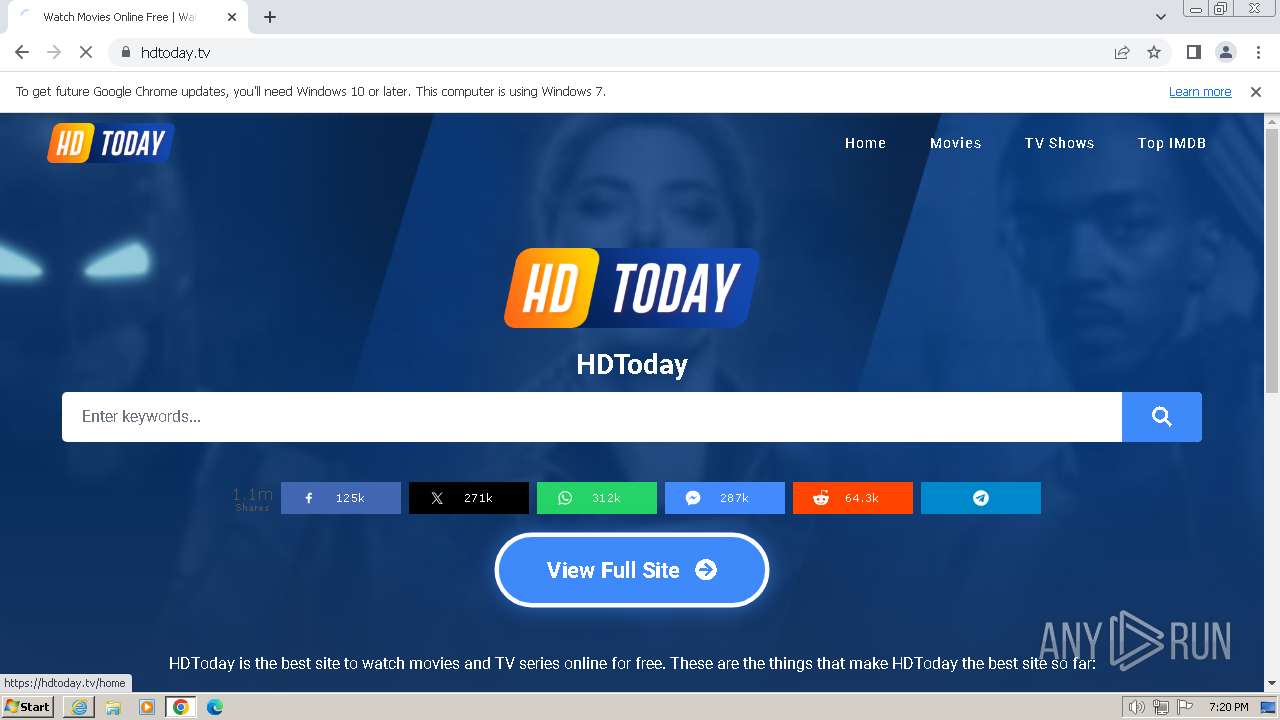This screenshot has width=1280, height=720.
Task: Open Microsoft Edge from the taskbar
Action: click(215, 707)
